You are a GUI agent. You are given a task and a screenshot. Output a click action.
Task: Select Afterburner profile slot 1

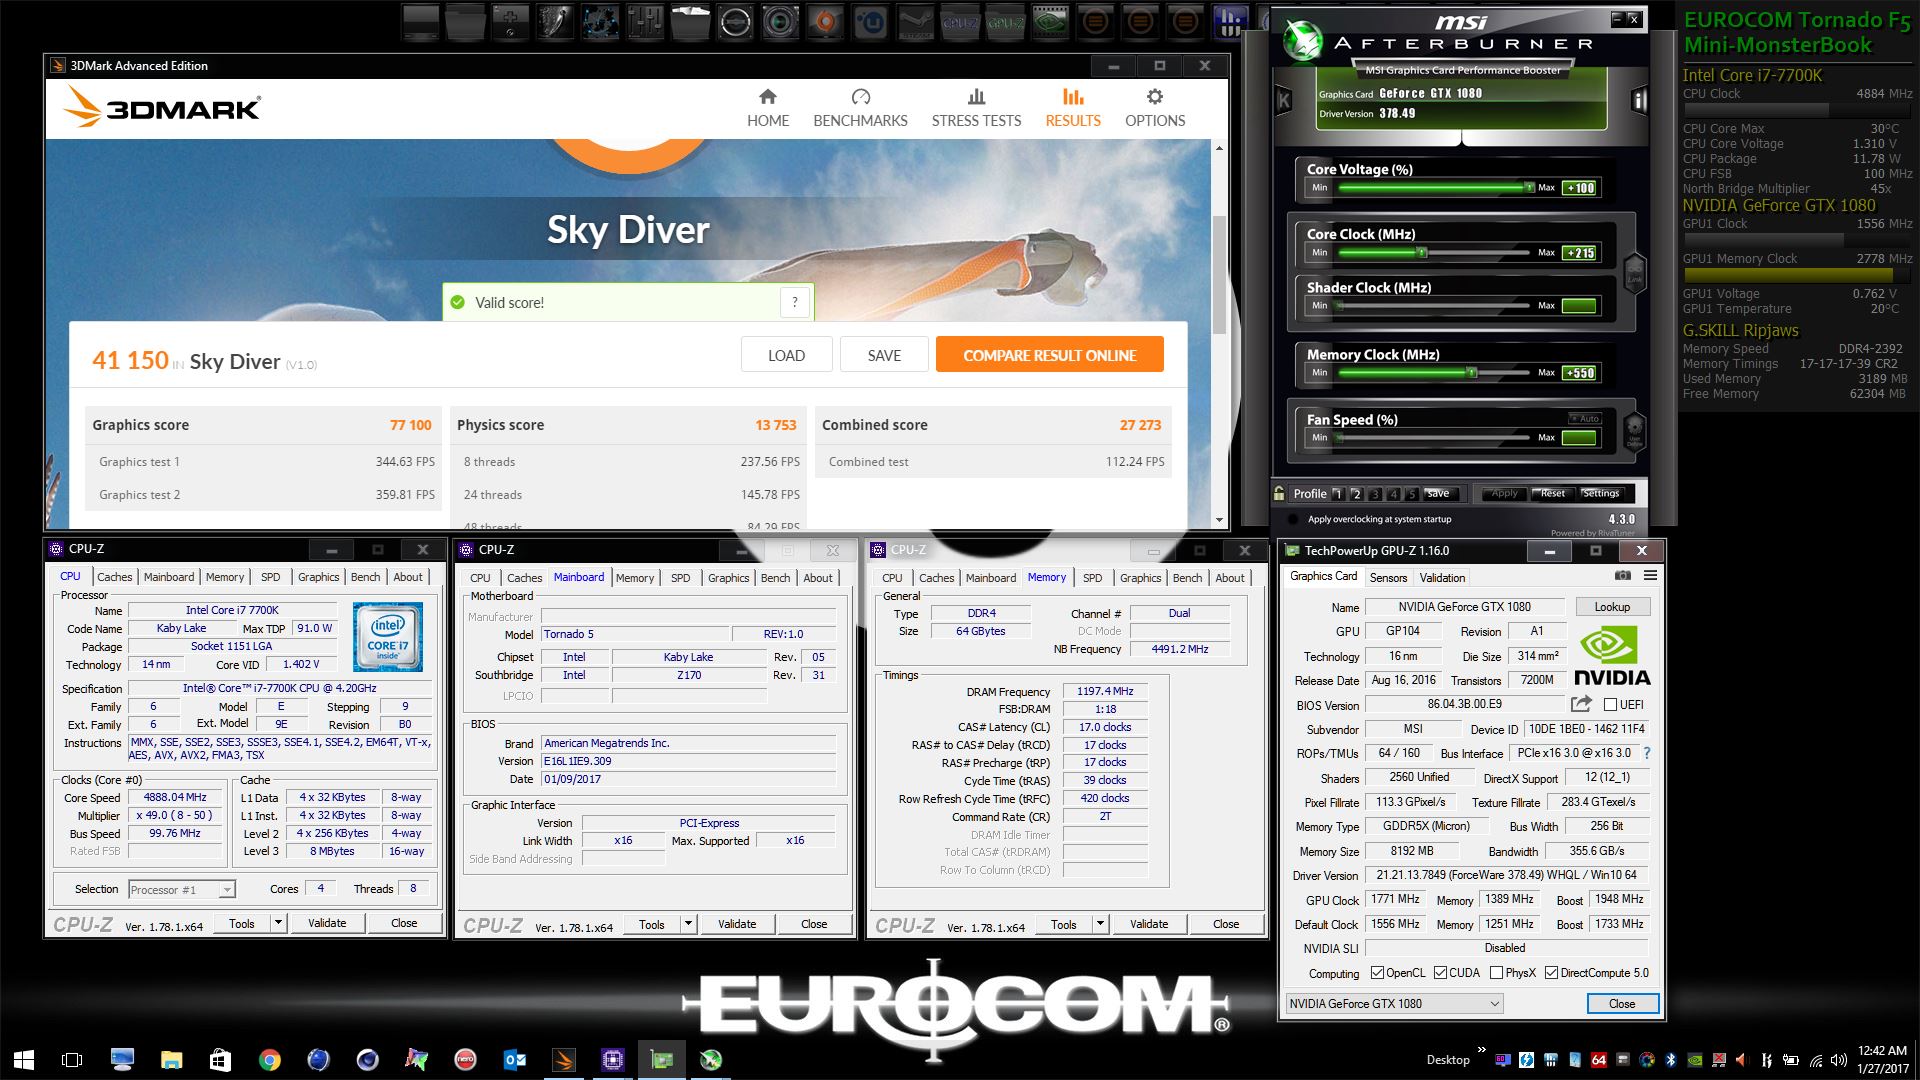pos(1337,494)
